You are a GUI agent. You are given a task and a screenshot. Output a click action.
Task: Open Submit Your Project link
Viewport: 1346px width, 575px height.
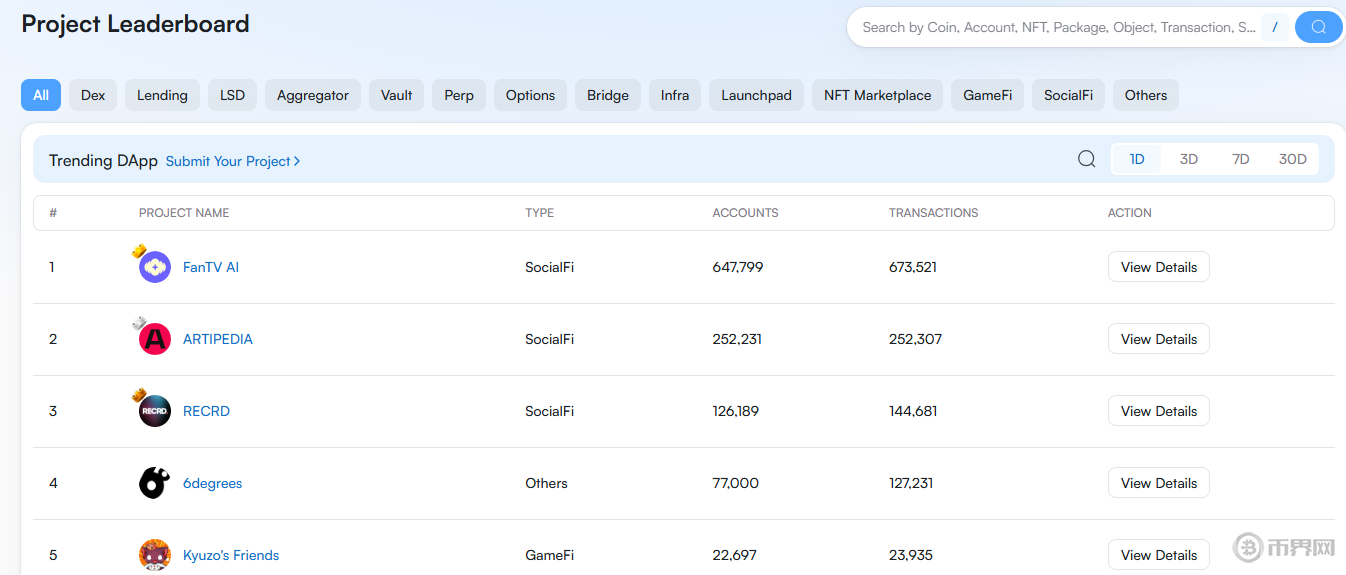(232, 161)
